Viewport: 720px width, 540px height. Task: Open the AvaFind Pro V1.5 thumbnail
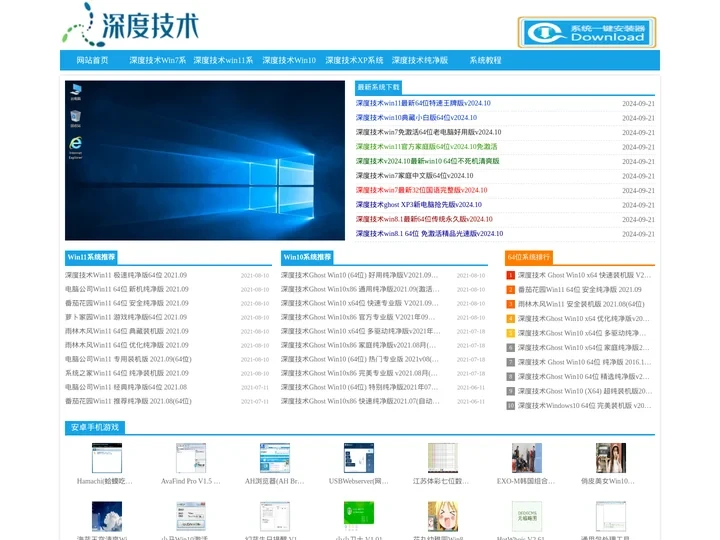191,458
